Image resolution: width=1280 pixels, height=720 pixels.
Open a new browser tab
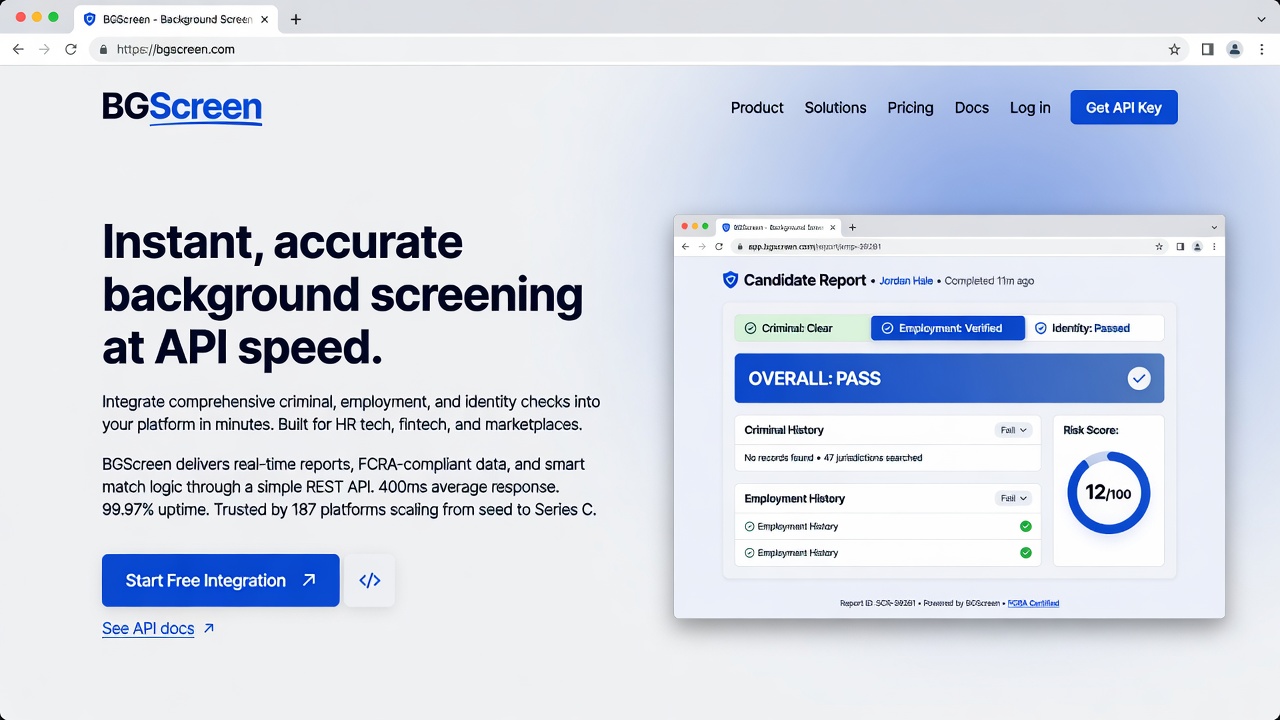point(296,19)
